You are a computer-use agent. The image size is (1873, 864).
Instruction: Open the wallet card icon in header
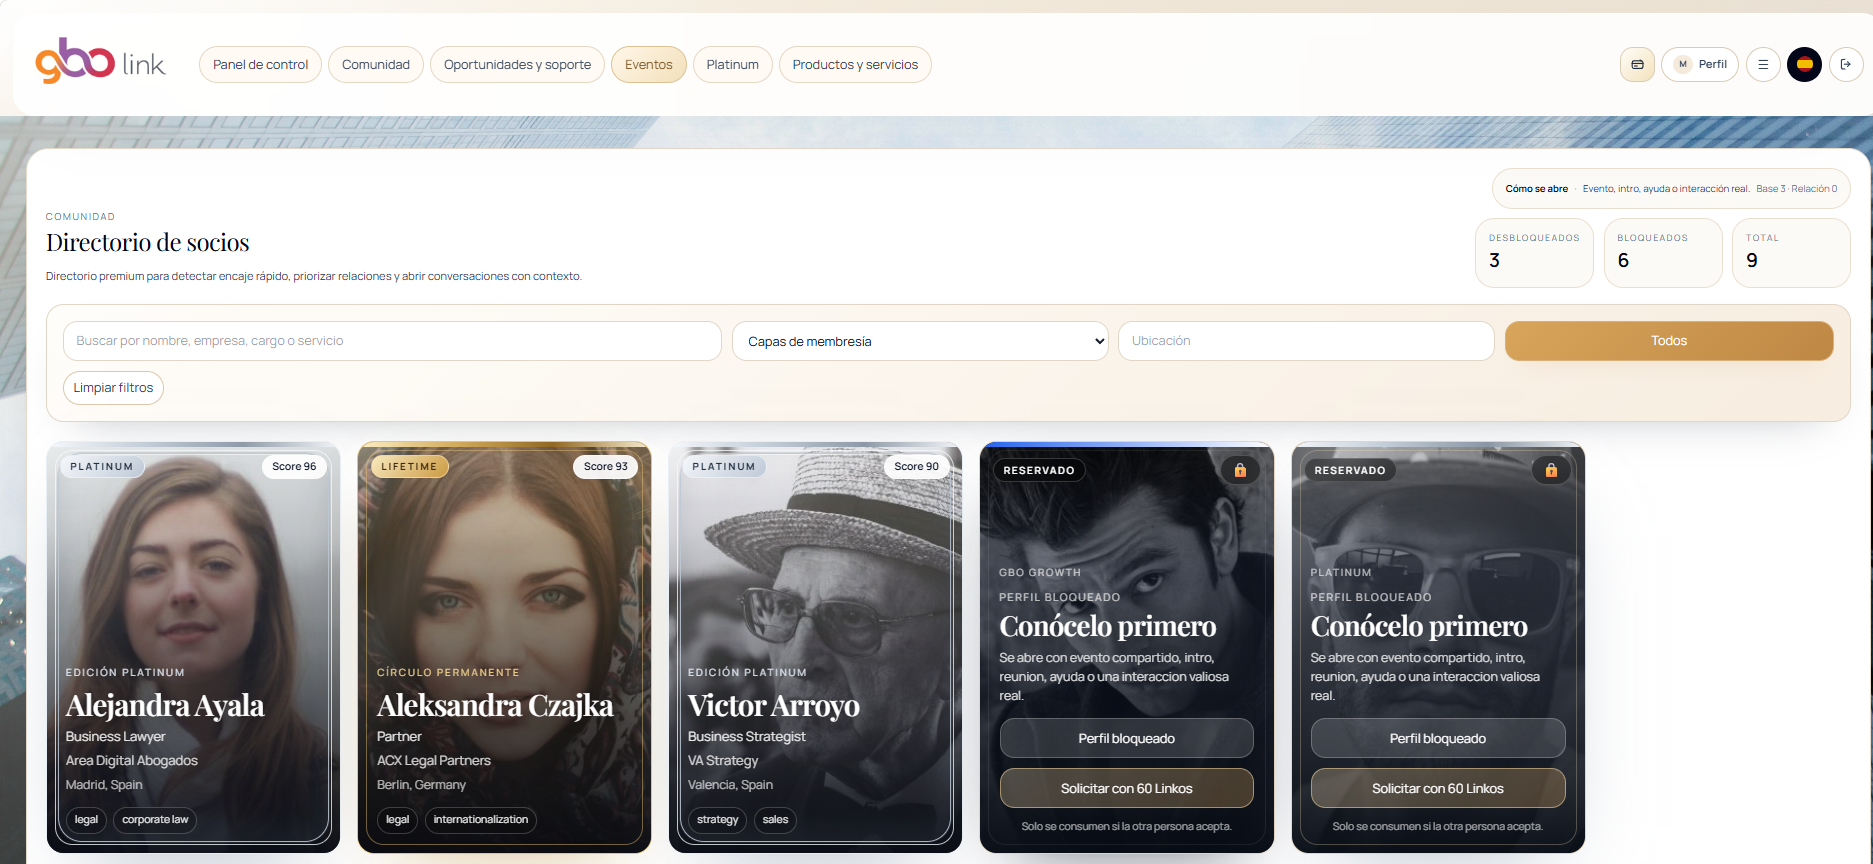(x=1637, y=64)
